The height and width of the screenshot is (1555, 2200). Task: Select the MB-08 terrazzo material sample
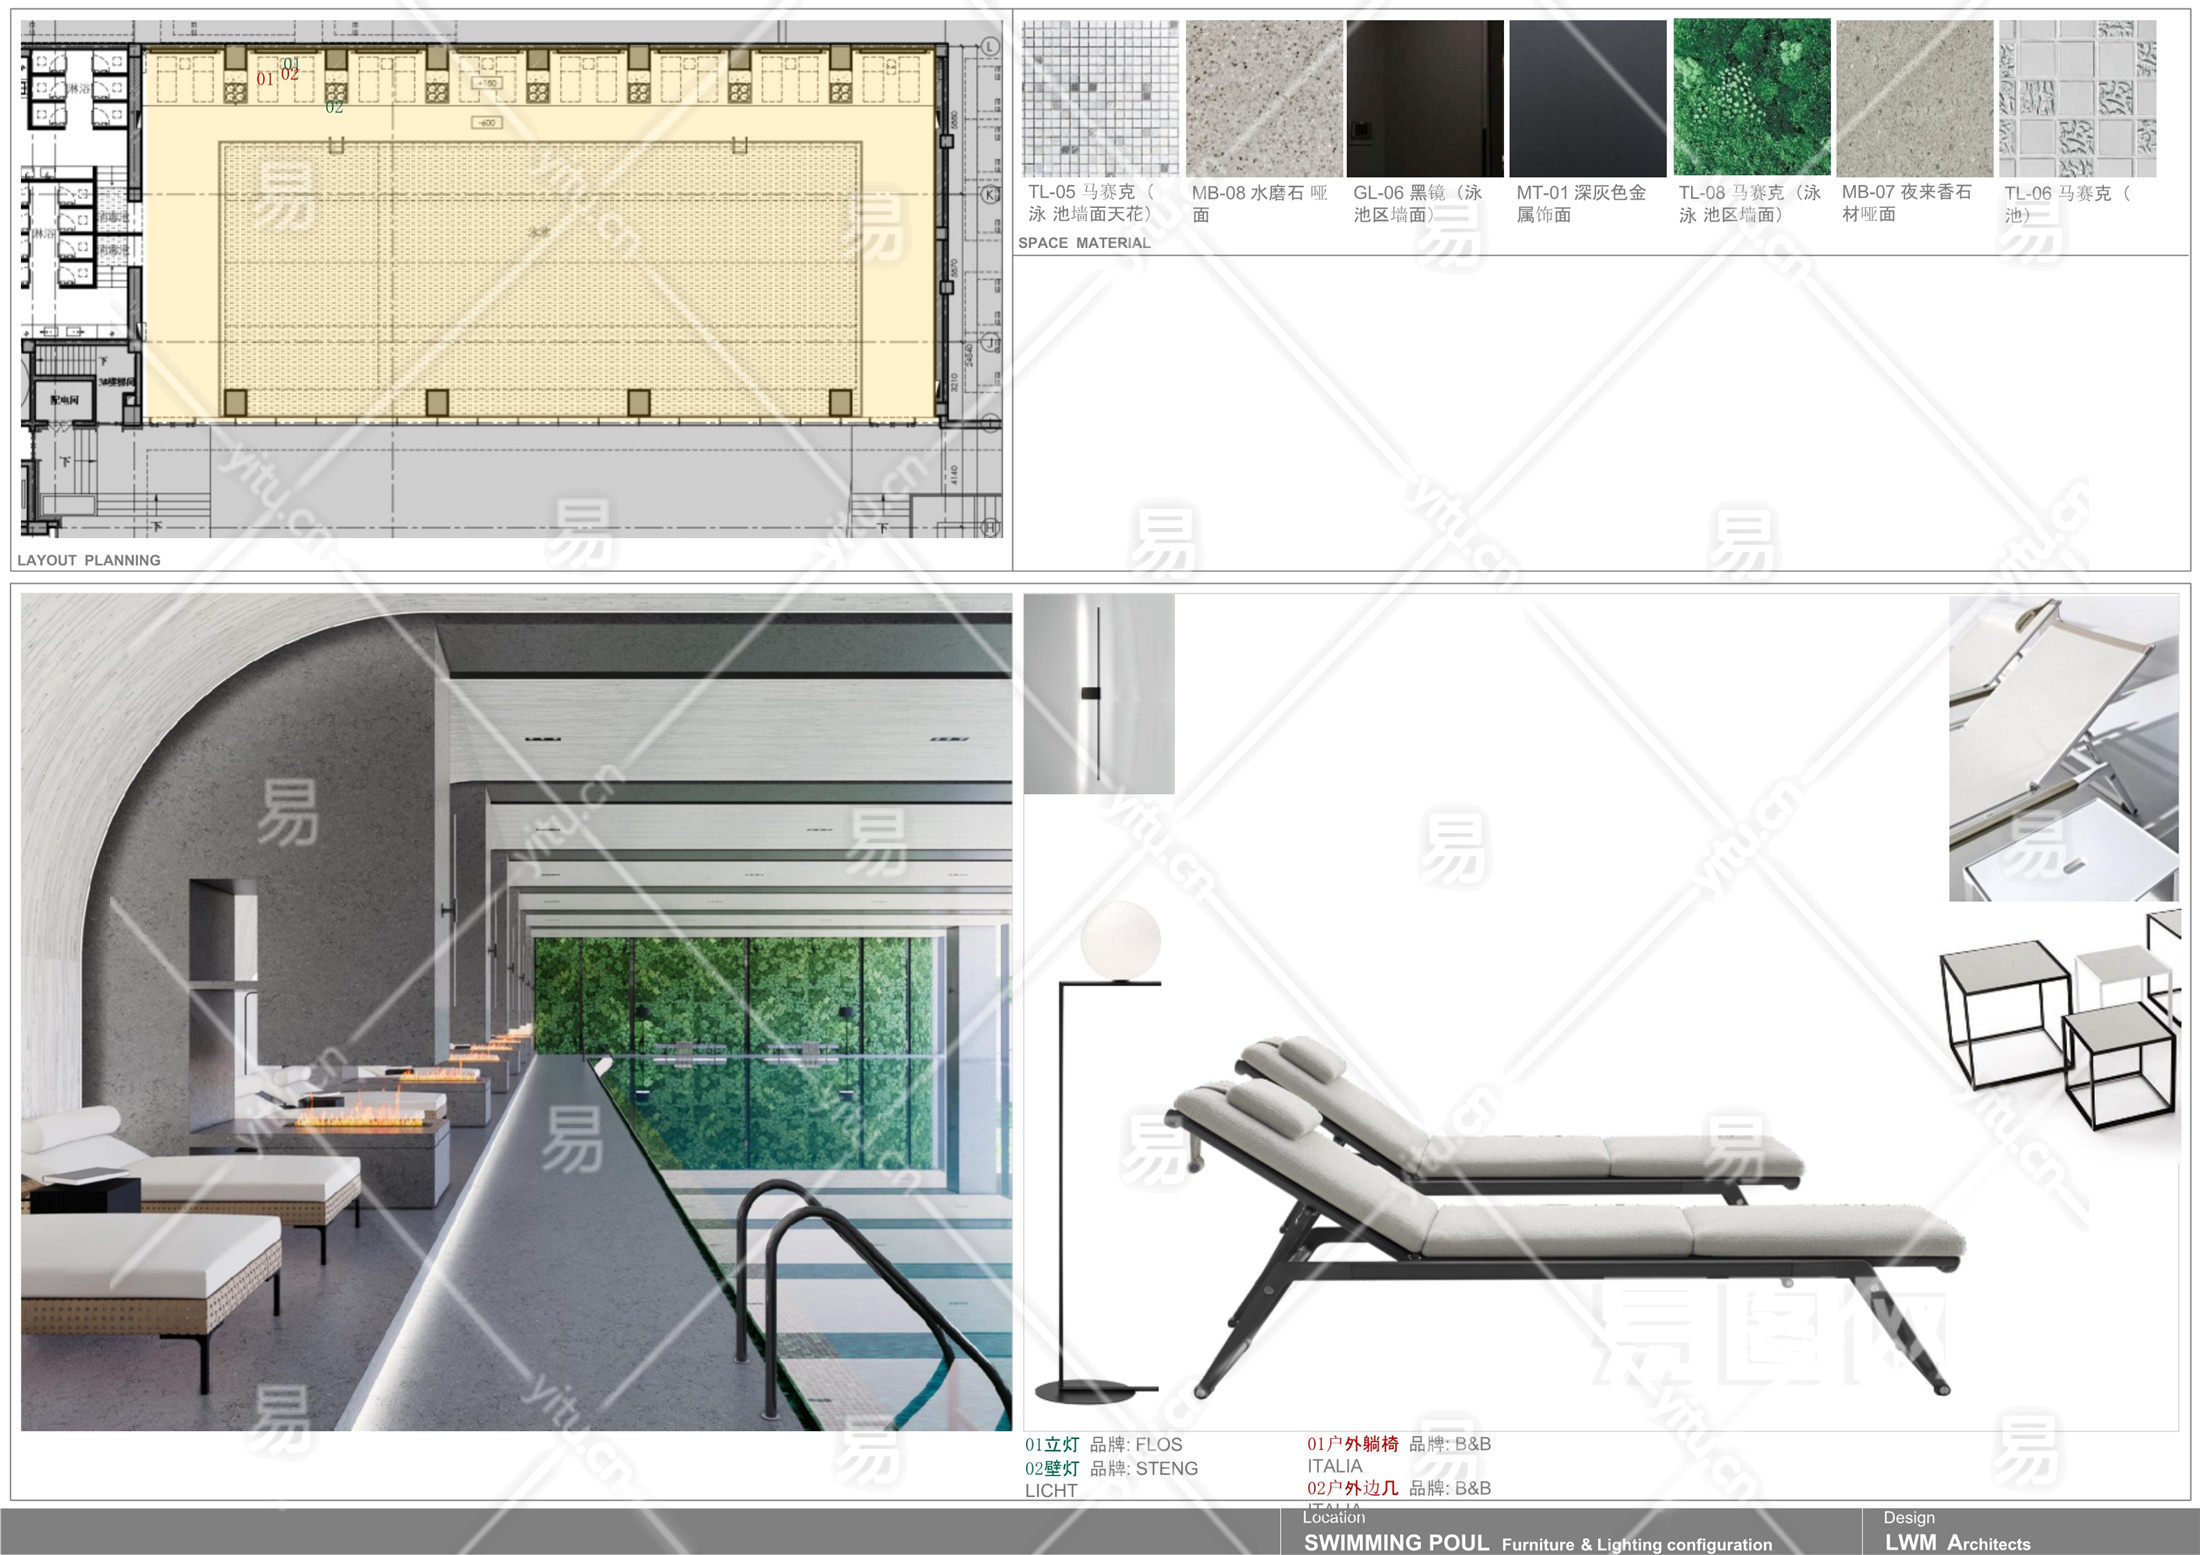coord(1264,98)
